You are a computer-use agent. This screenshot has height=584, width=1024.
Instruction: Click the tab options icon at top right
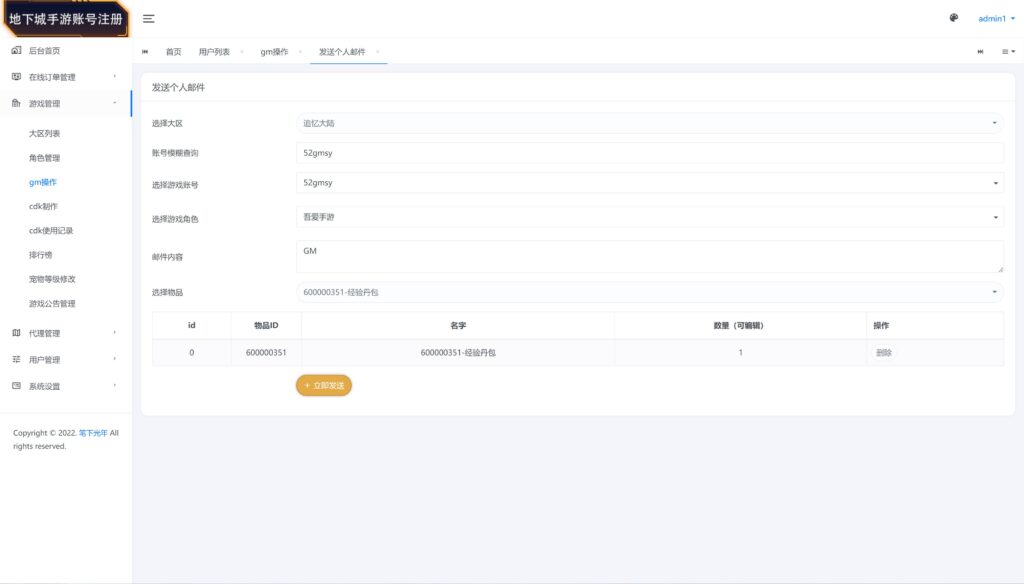tap(1009, 50)
